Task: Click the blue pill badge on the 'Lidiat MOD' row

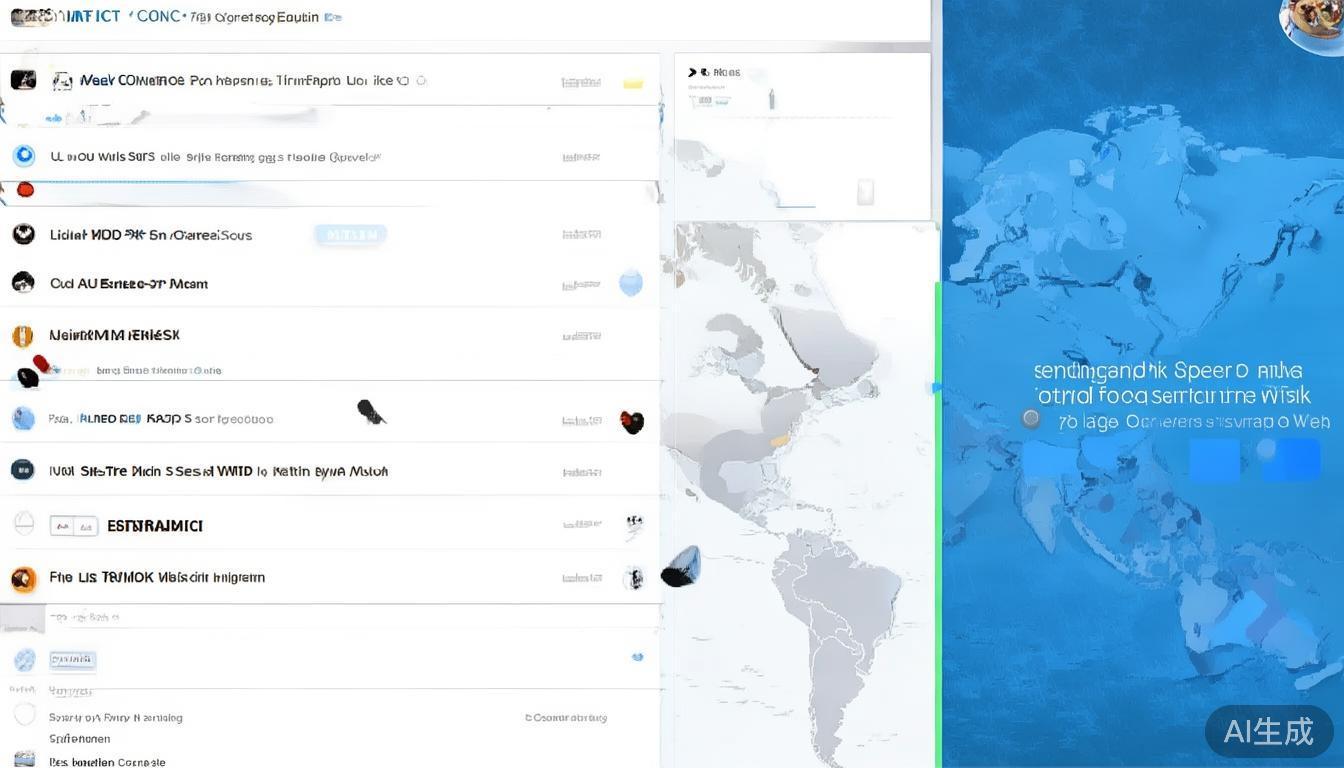Action: click(x=350, y=235)
